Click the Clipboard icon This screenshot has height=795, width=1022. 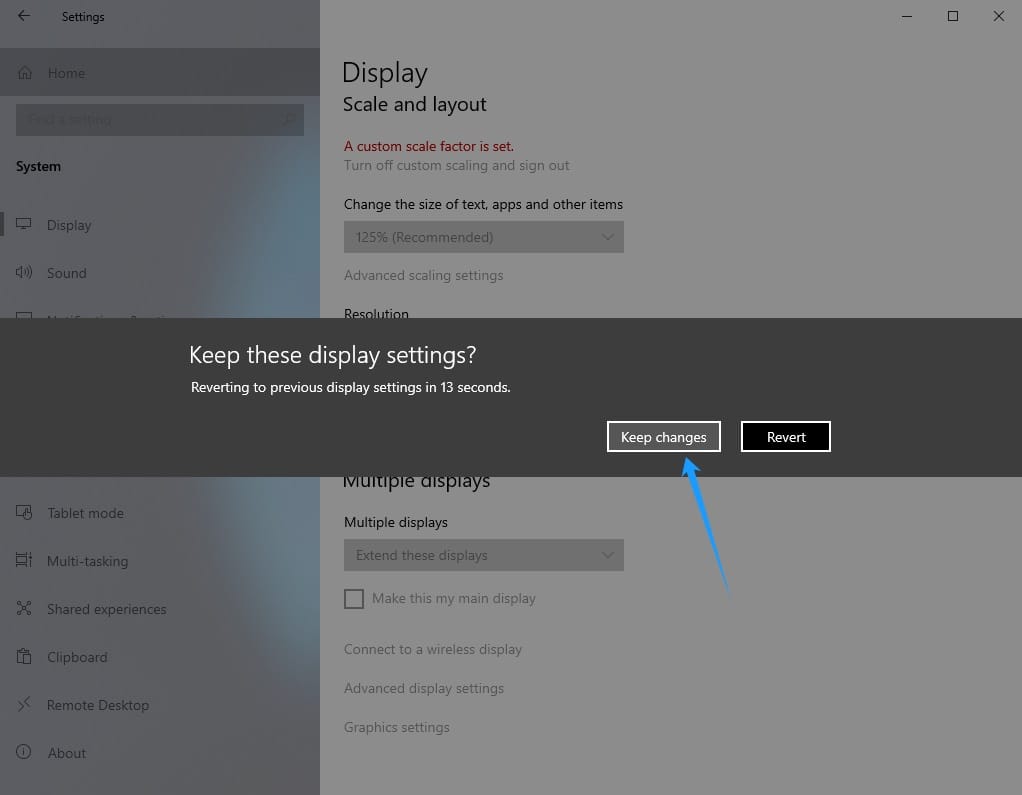[24, 657]
